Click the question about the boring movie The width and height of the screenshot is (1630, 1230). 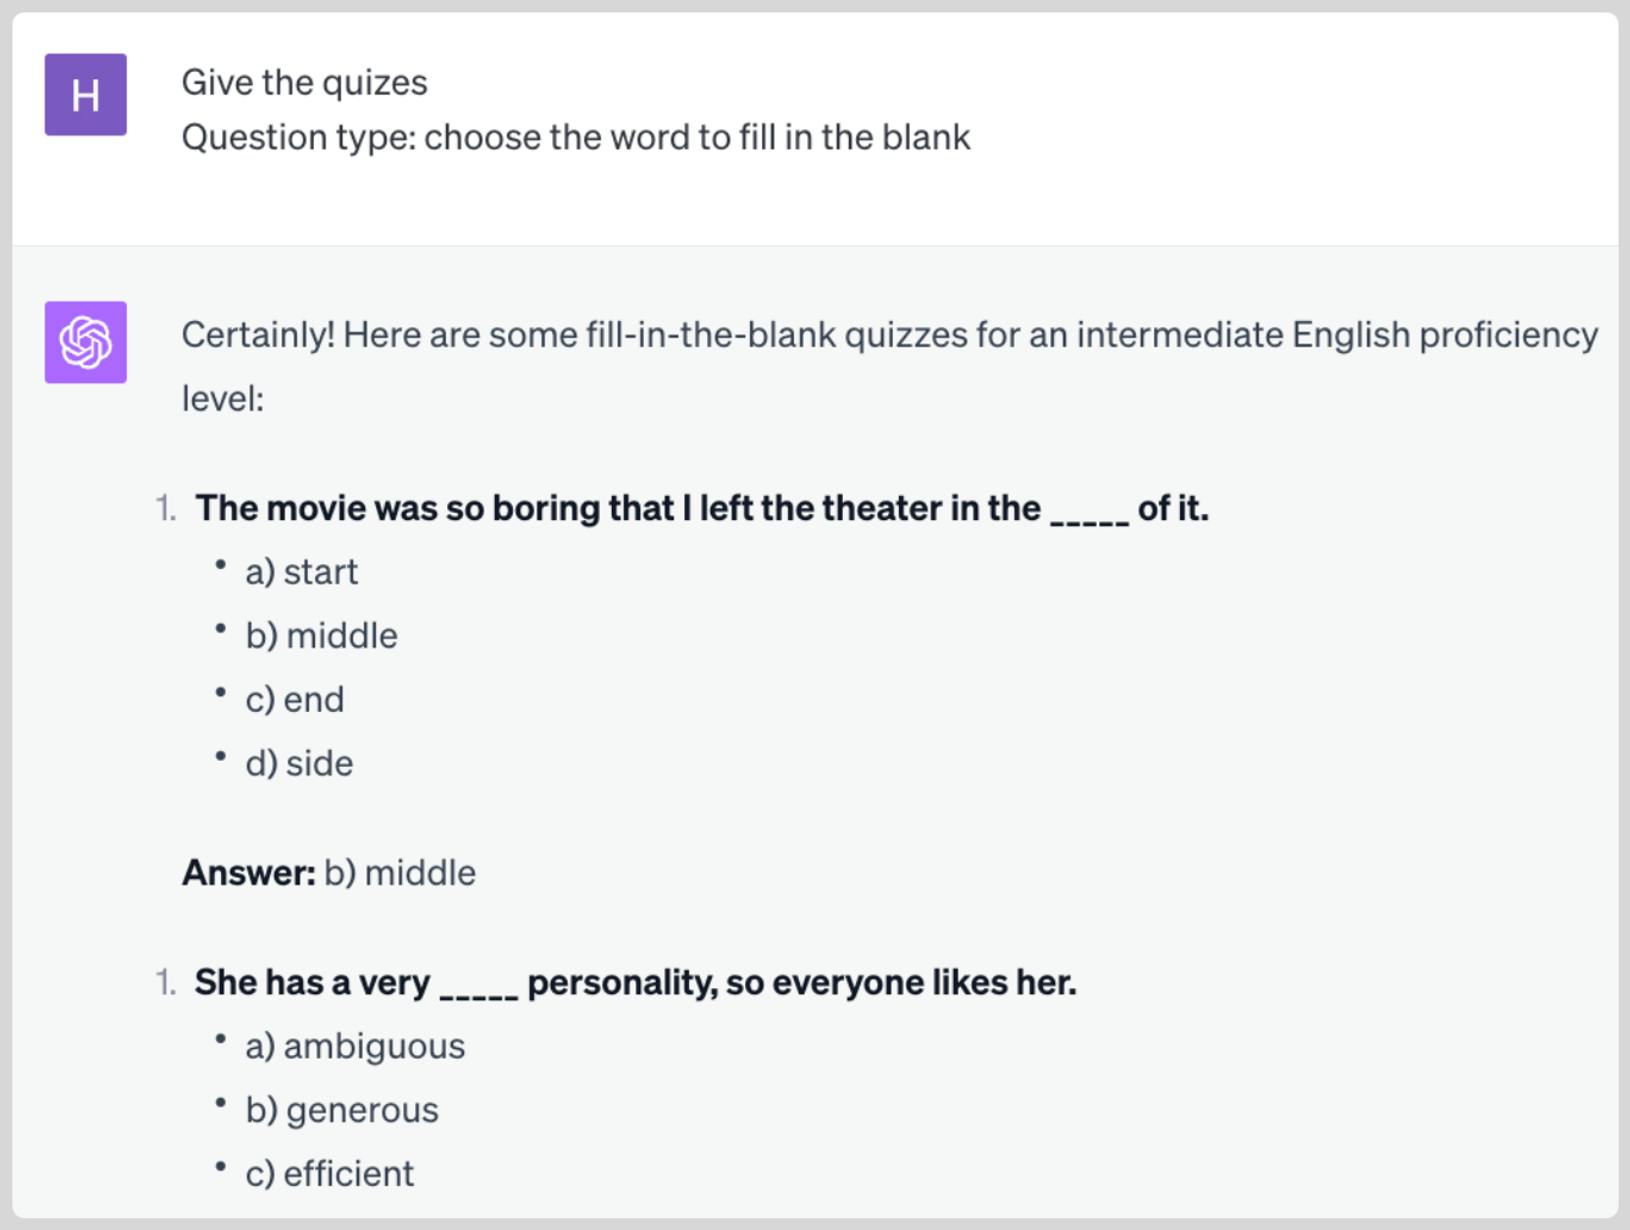coord(702,508)
